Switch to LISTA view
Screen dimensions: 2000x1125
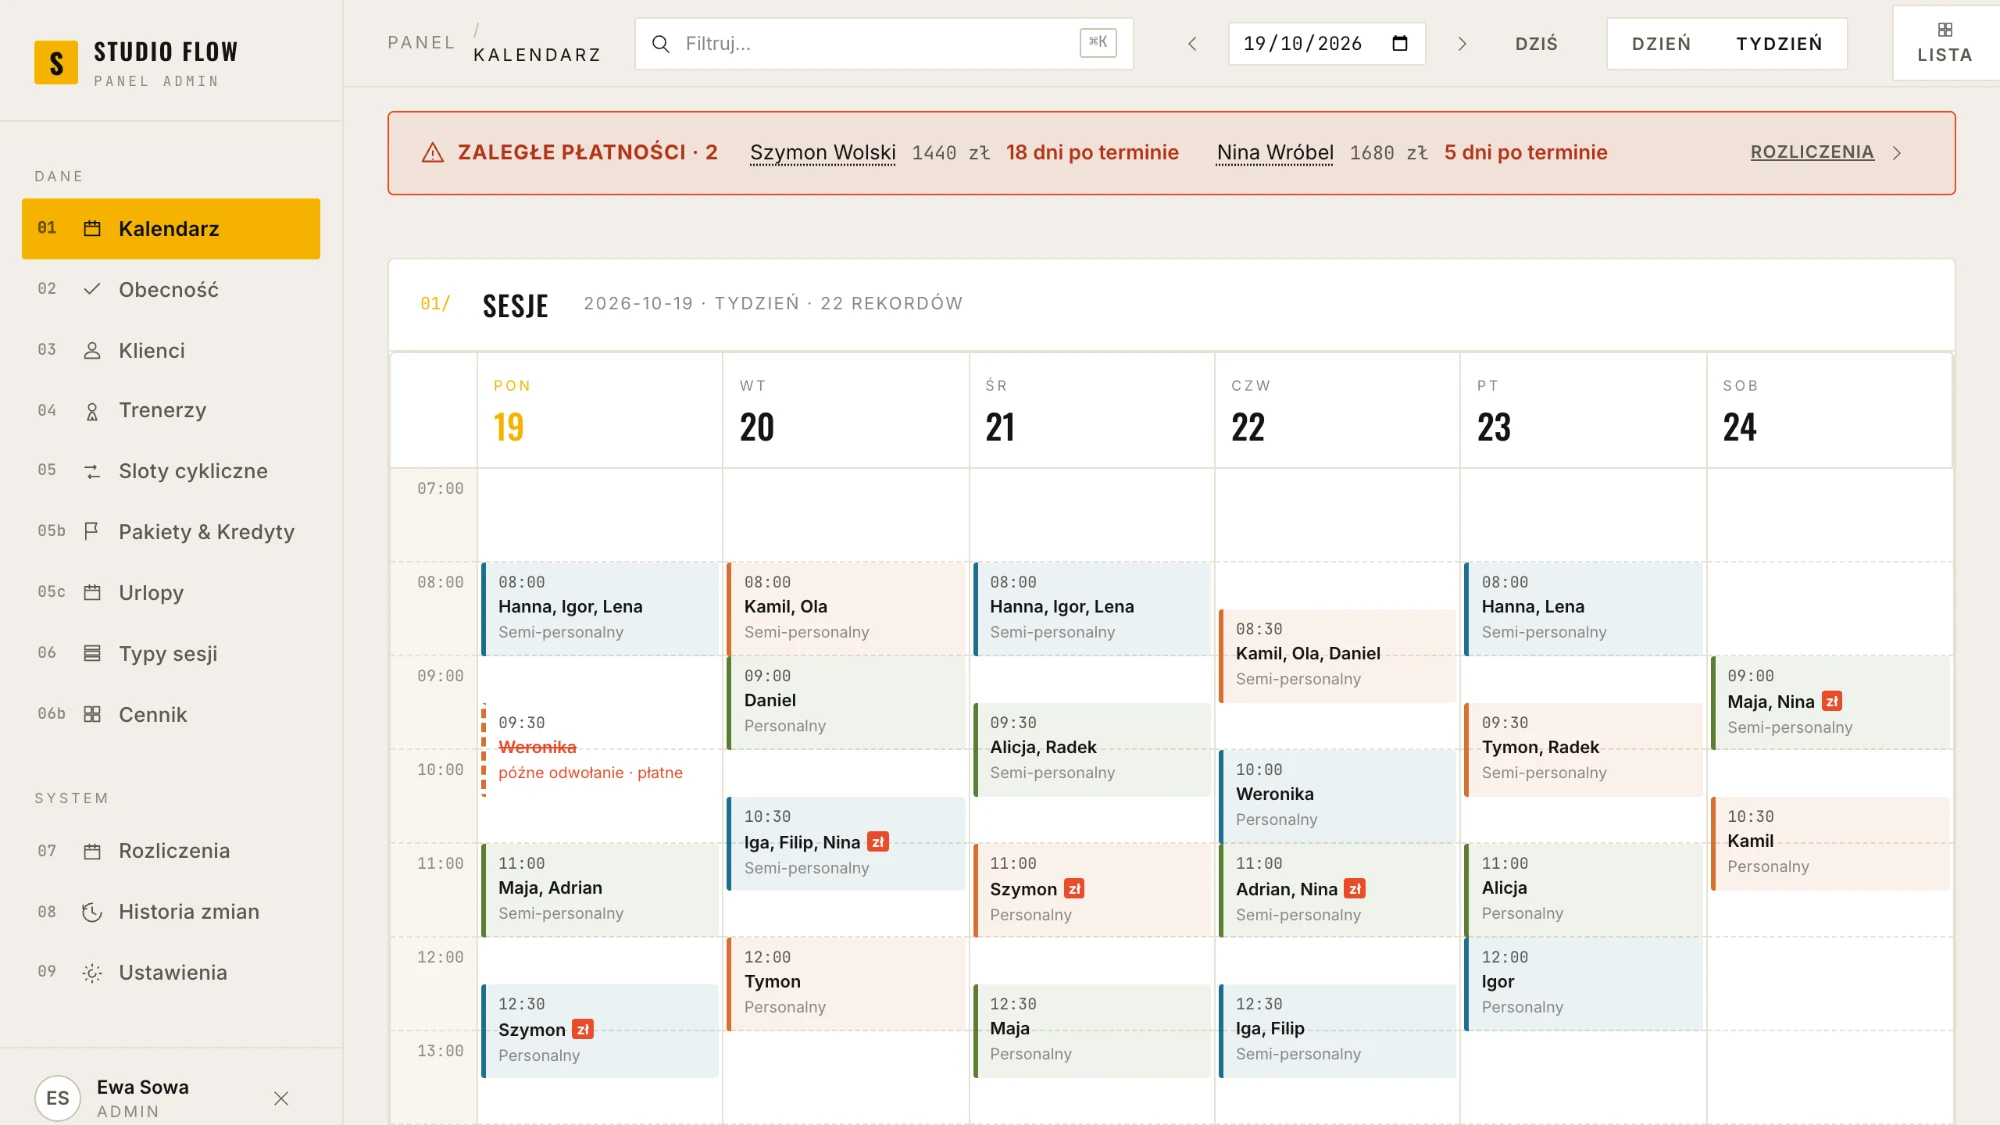point(1945,43)
